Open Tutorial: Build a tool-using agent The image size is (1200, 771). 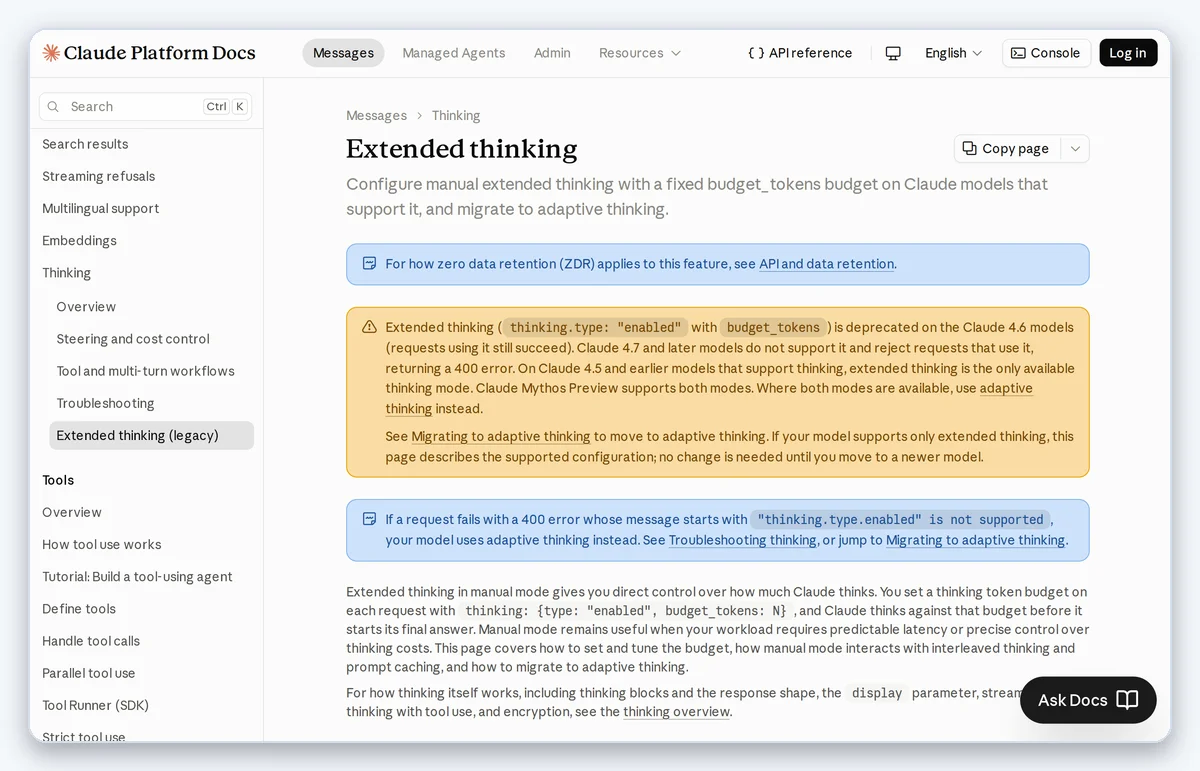point(137,576)
